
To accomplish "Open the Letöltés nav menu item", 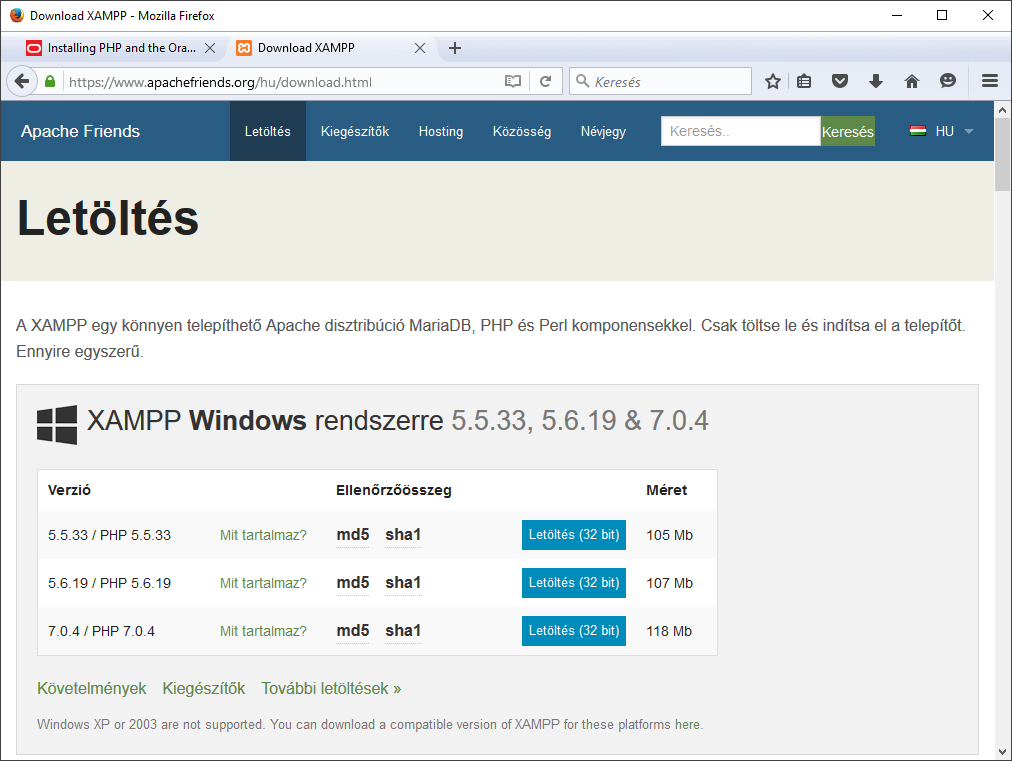I will [x=267, y=131].
